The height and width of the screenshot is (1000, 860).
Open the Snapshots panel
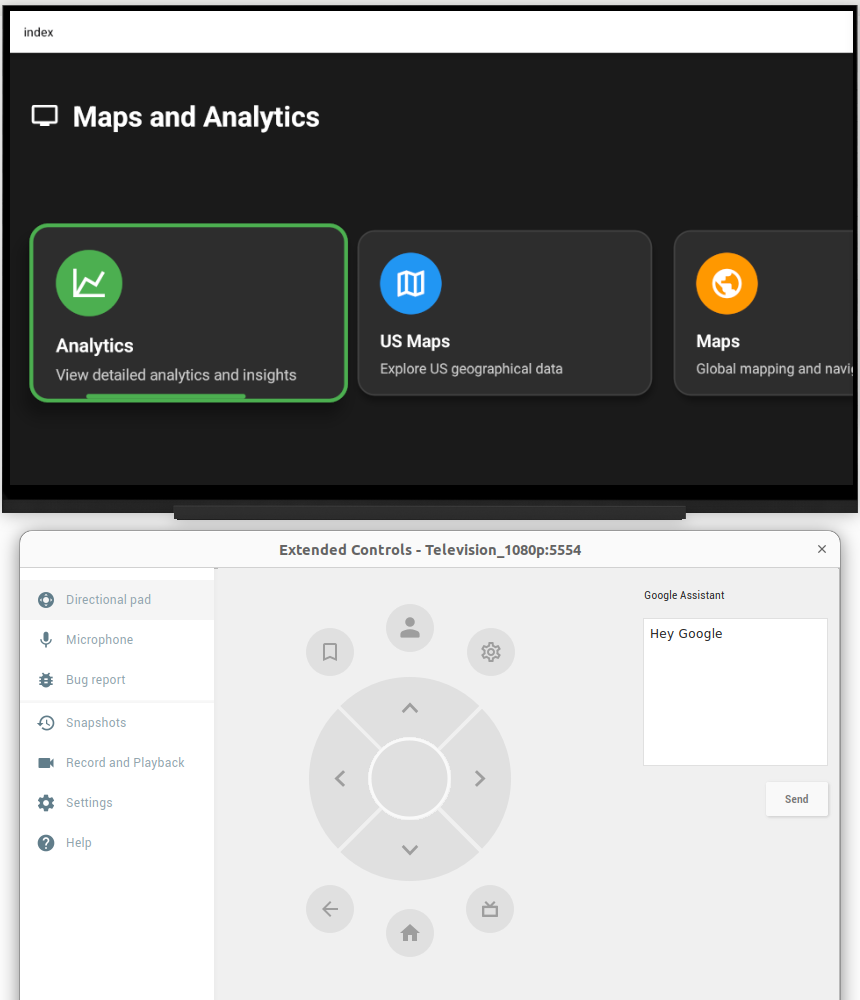[x=45, y=722]
